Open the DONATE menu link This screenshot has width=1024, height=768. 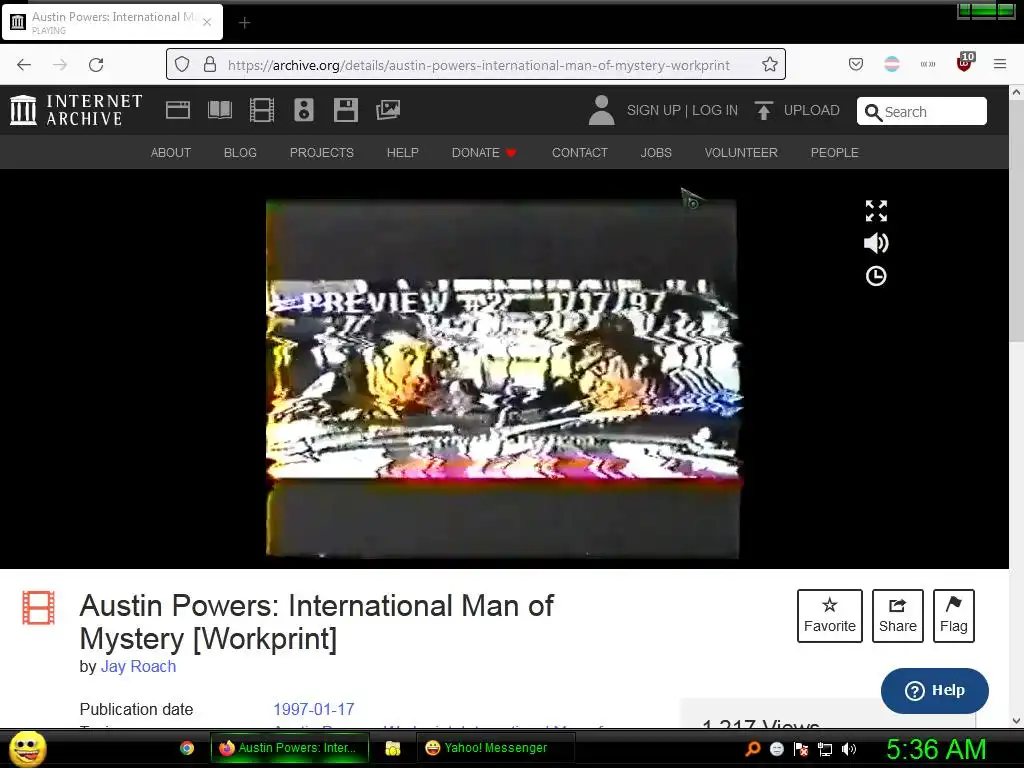click(484, 152)
